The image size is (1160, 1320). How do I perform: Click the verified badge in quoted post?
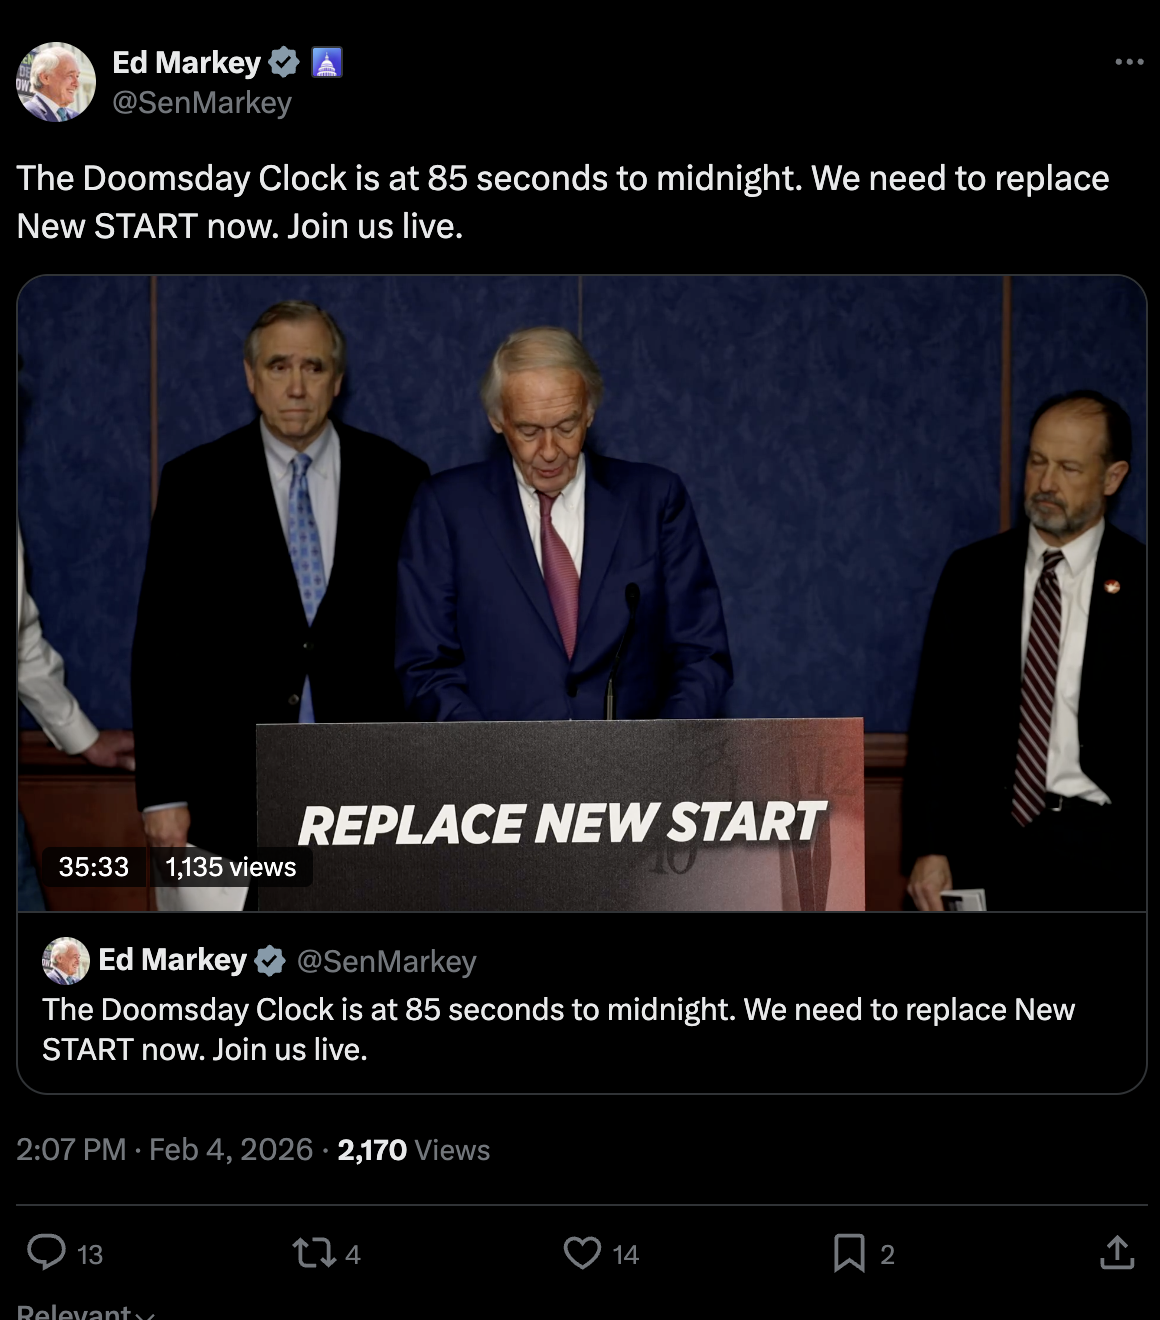tap(270, 961)
